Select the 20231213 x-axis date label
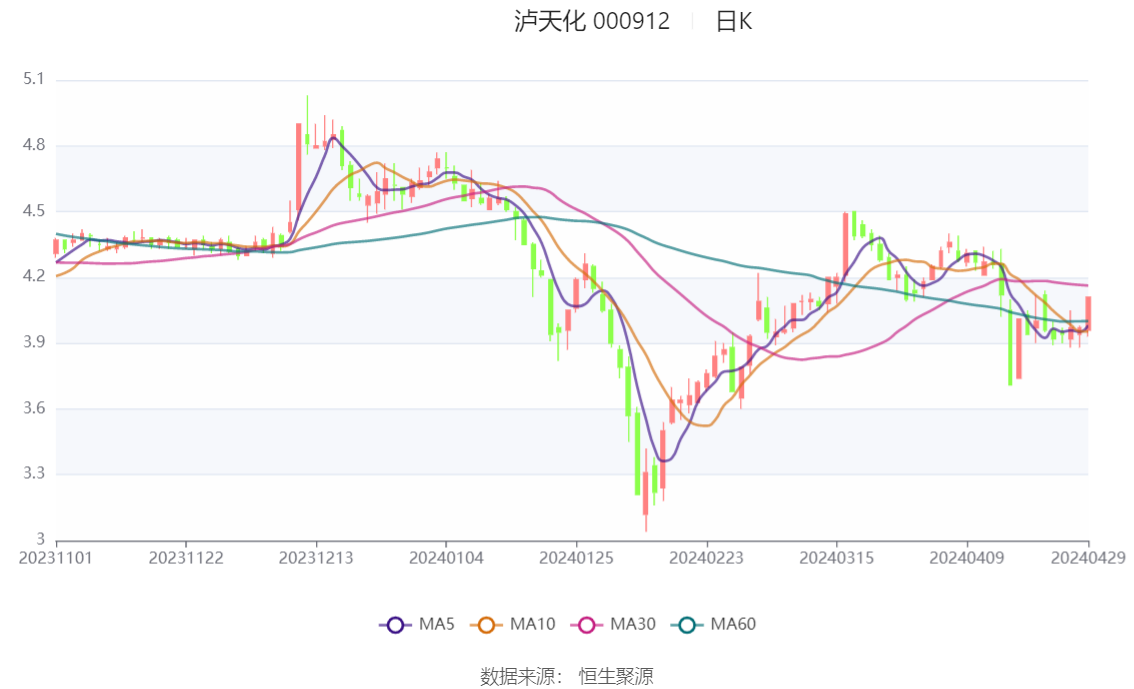This screenshot has width=1134, height=689. coord(316,558)
